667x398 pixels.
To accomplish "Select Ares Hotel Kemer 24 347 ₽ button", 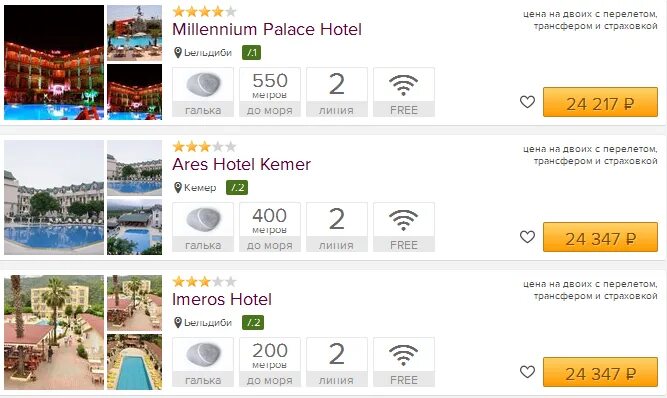I will pos(600,237).
